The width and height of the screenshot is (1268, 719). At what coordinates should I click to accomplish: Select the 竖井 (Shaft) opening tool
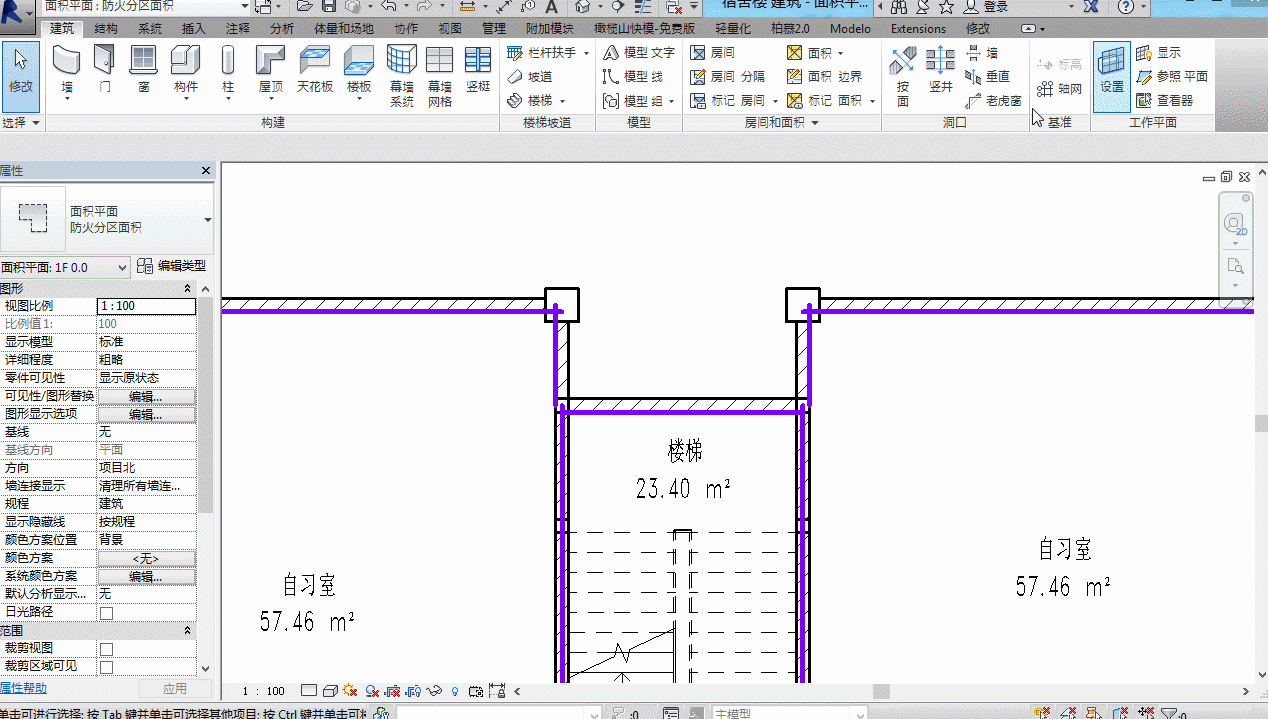(x=940, y=70)
